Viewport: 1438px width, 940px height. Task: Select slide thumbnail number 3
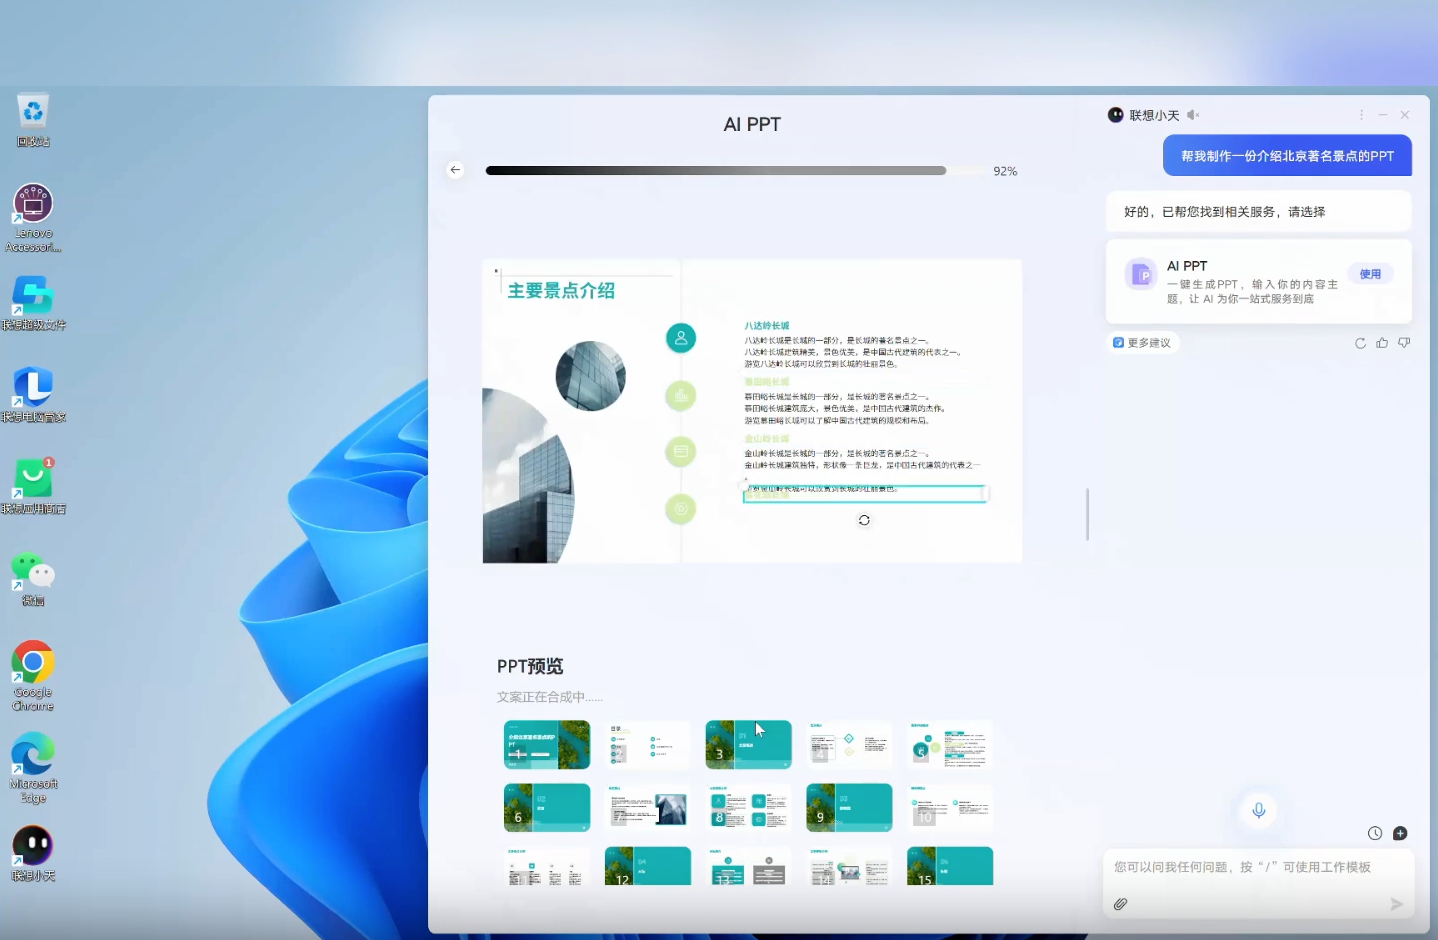coord(748,745)
